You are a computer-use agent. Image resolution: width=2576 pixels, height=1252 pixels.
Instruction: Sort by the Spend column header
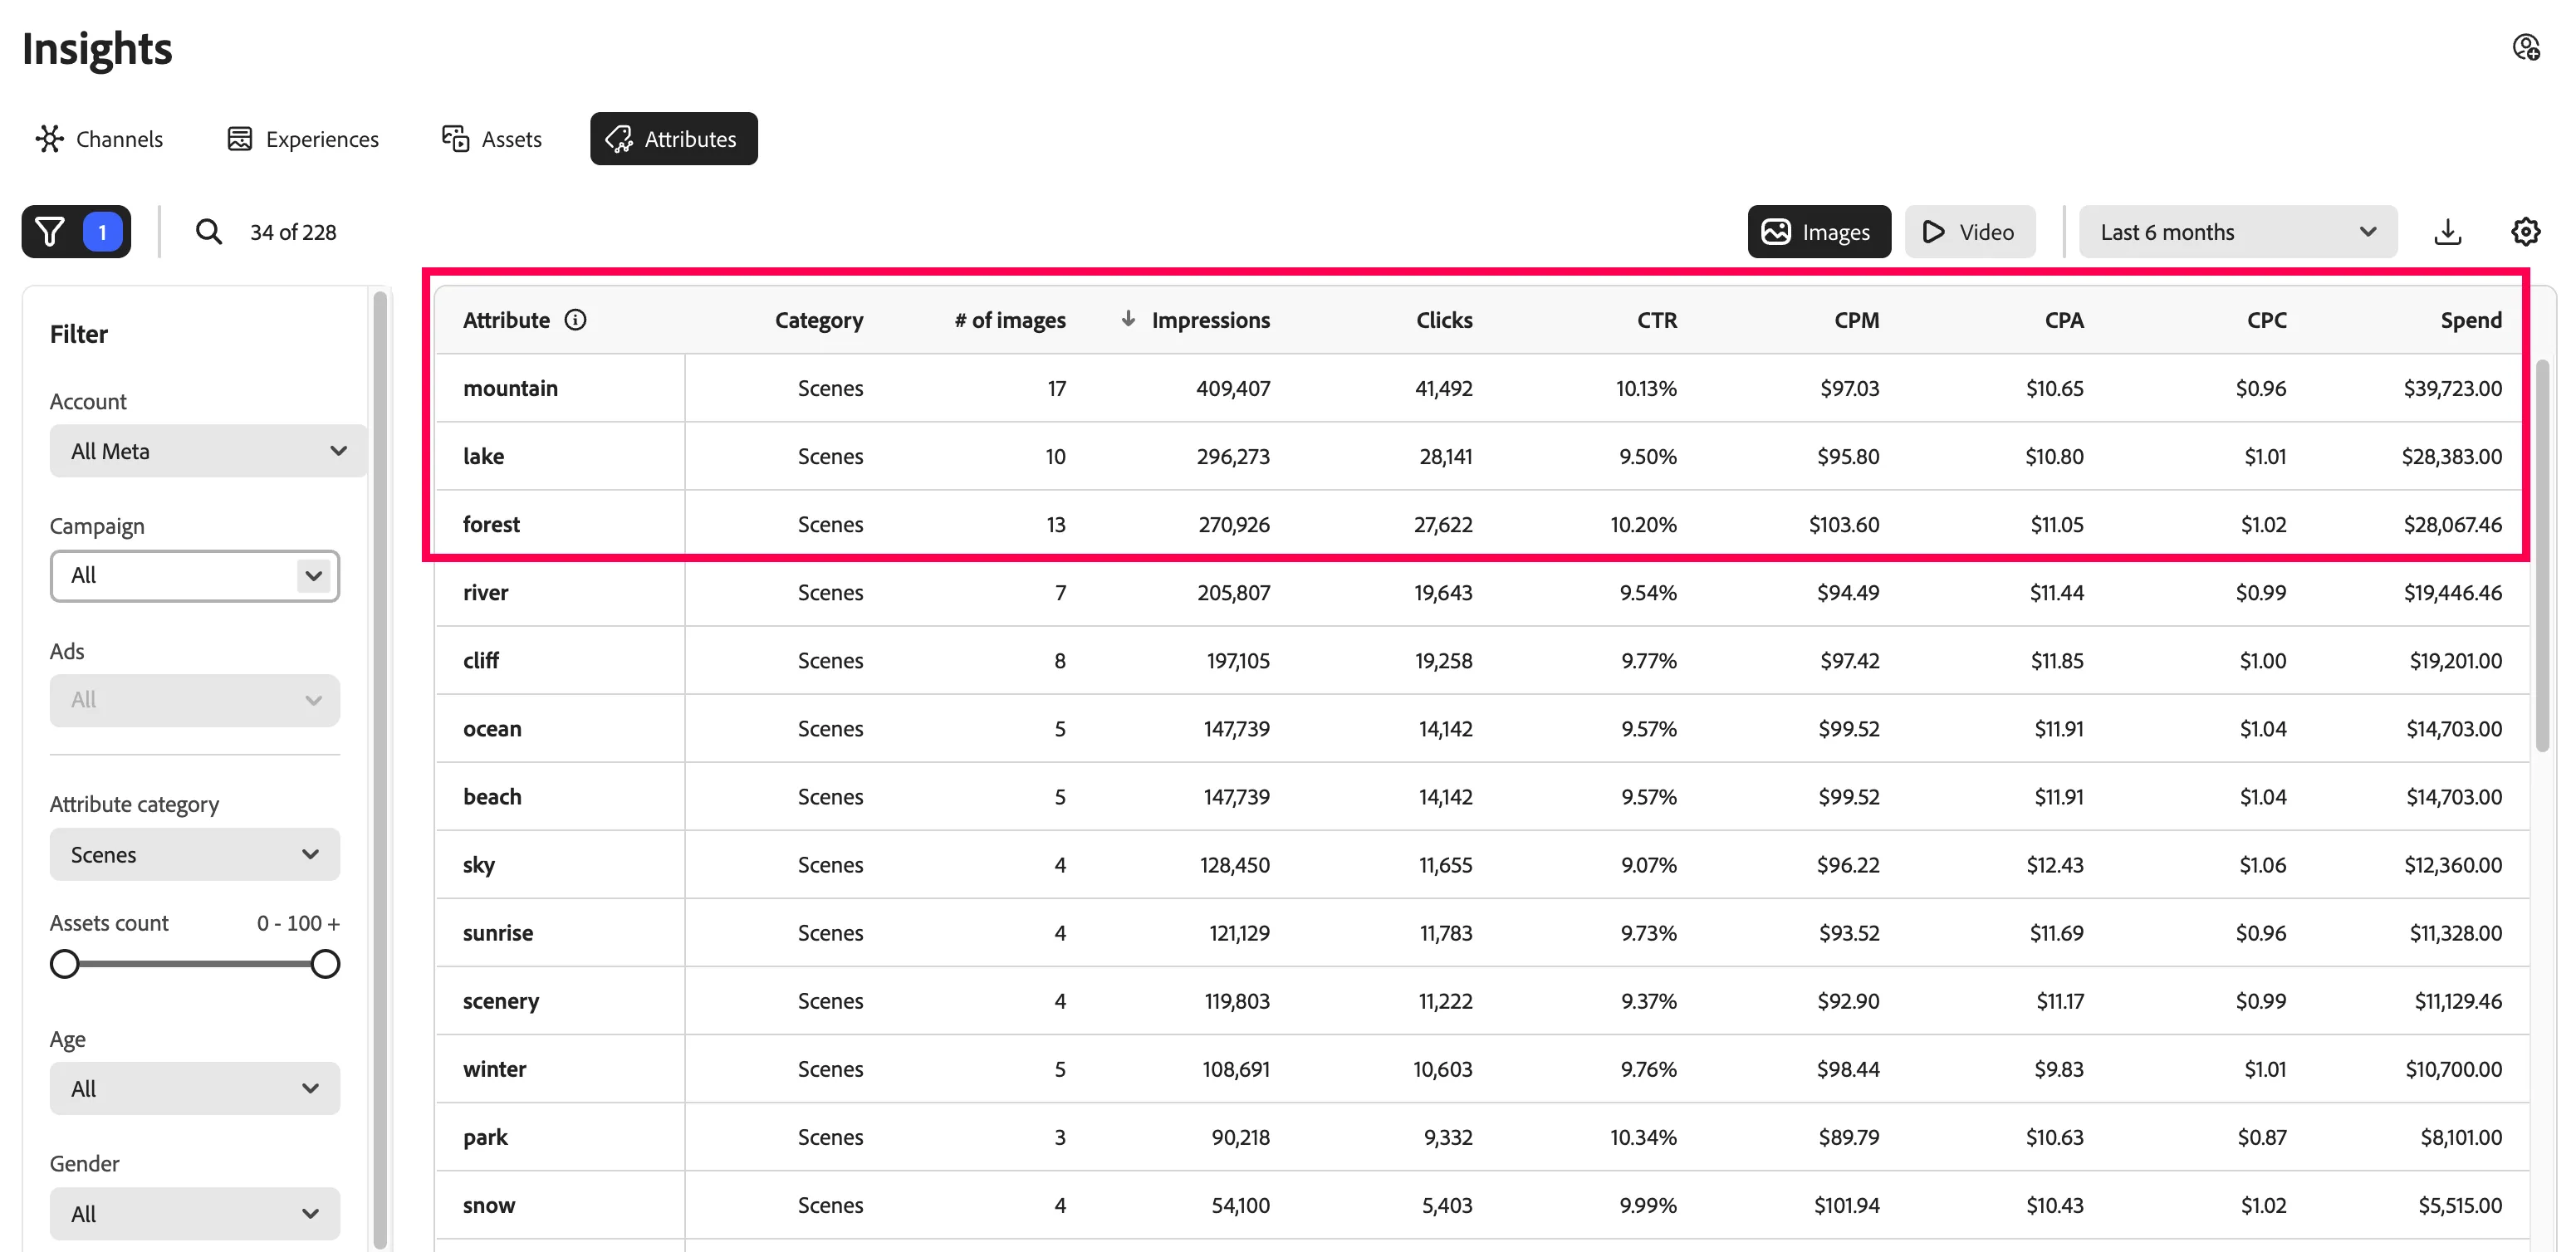pos(2470,320)
